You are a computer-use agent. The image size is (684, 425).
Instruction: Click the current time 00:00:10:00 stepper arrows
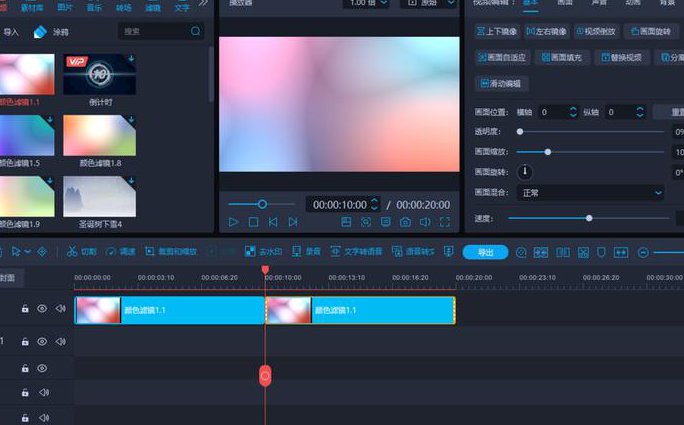point(374,204)
